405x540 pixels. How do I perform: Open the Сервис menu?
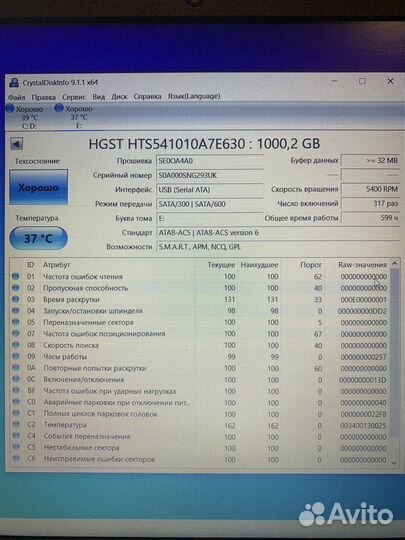(74, 97)
